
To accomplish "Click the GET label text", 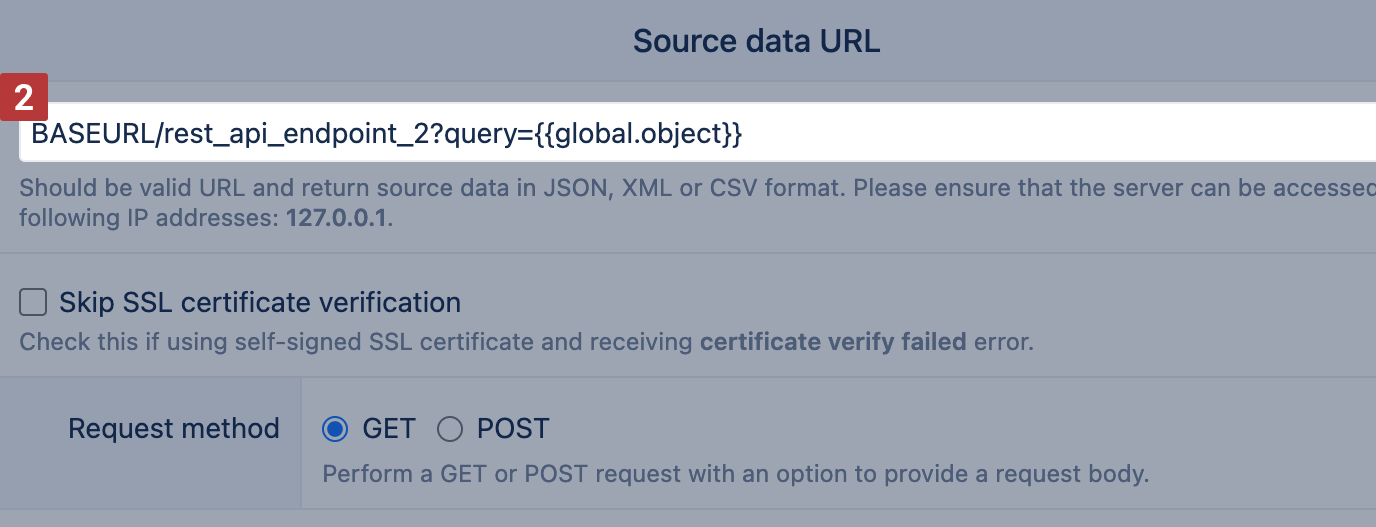I will [x=388, y=429].
